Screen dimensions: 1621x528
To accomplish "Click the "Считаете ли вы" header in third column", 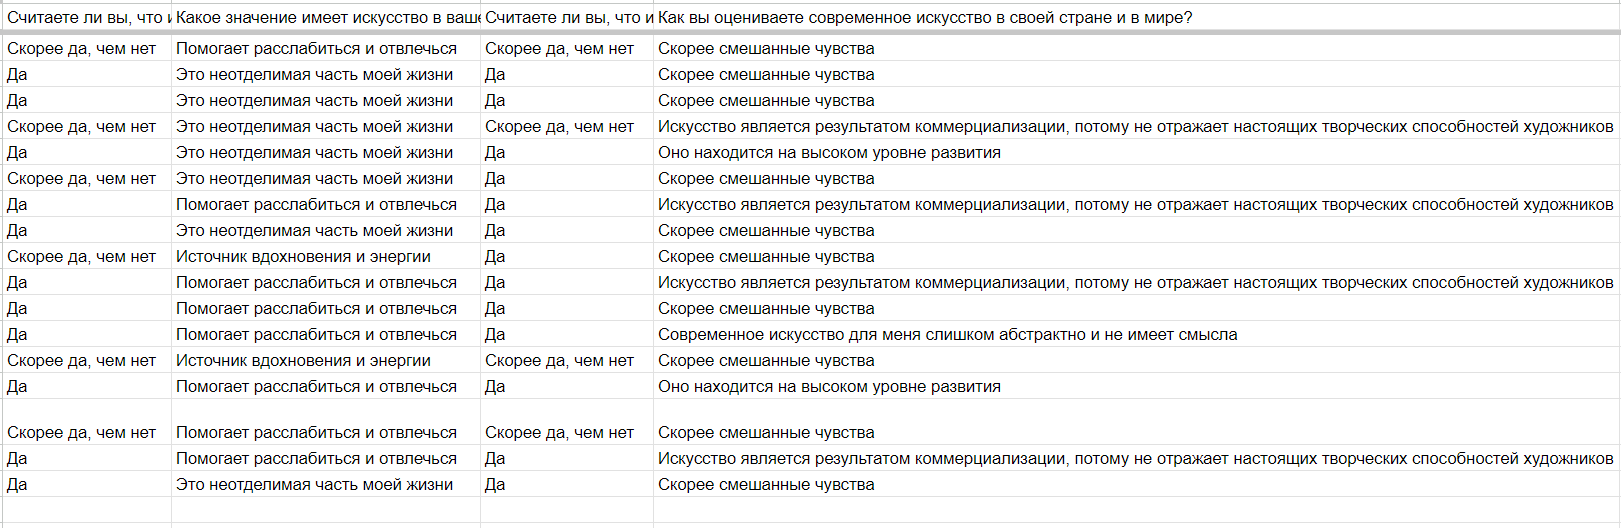I will [567, 18].
